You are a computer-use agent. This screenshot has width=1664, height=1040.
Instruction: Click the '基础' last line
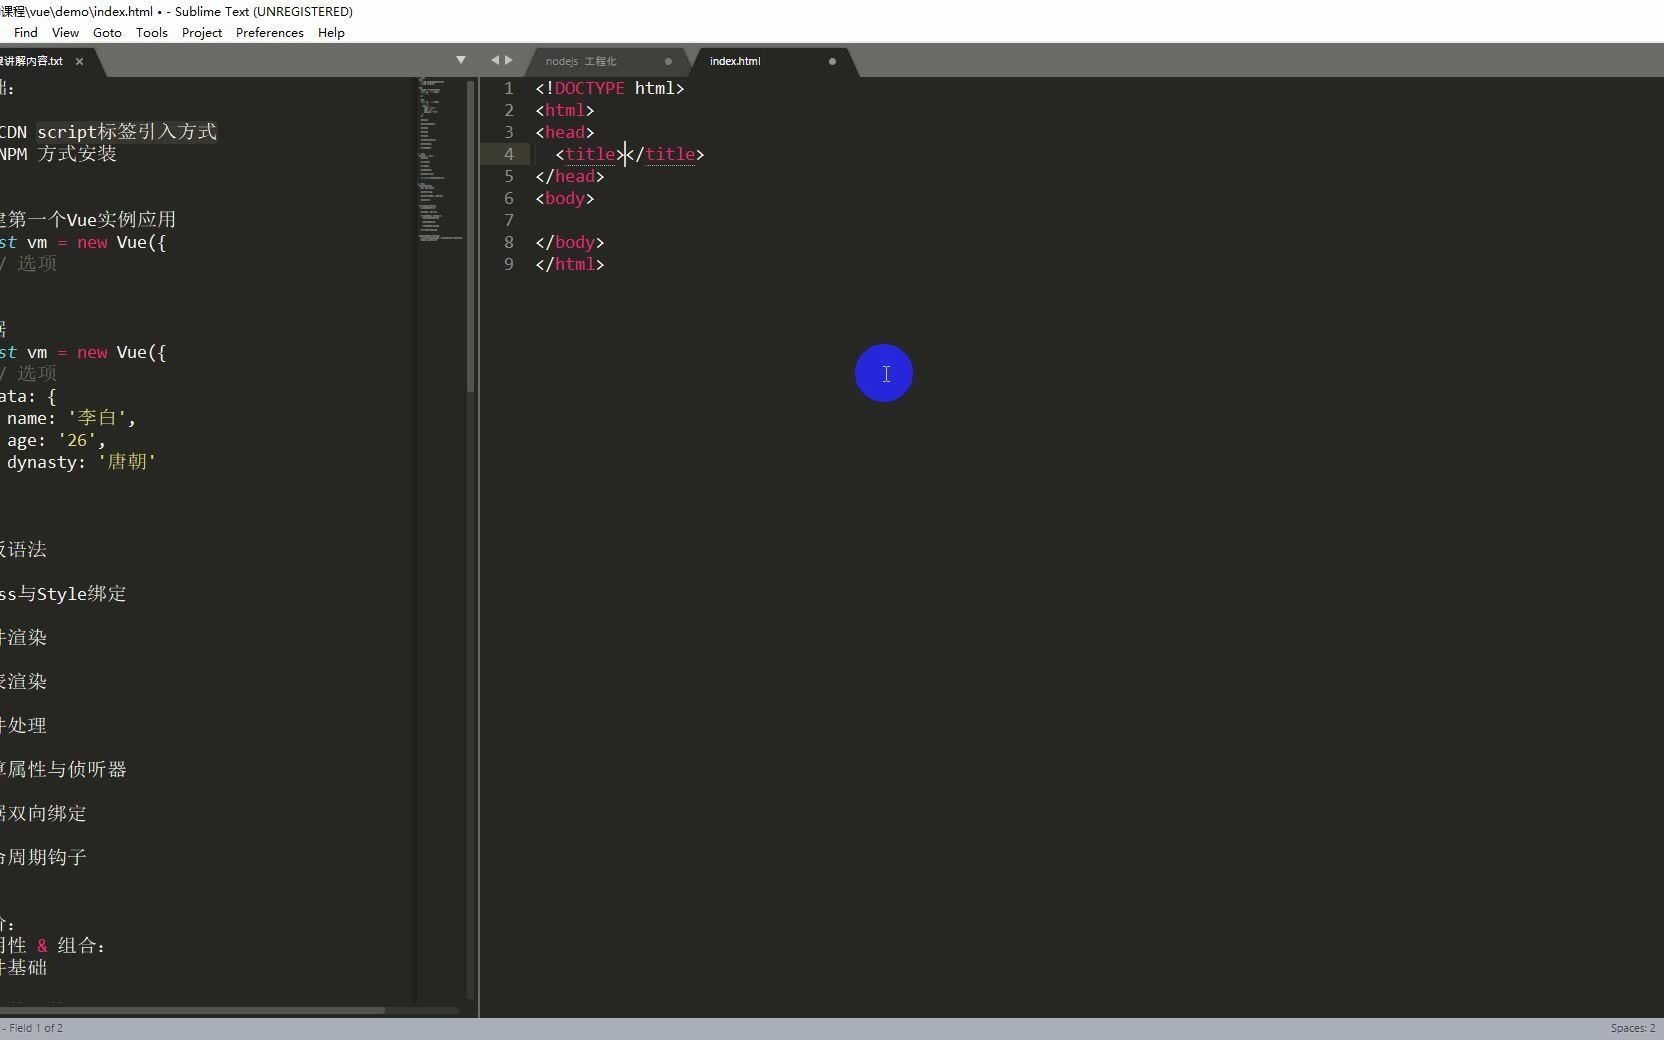23,968
